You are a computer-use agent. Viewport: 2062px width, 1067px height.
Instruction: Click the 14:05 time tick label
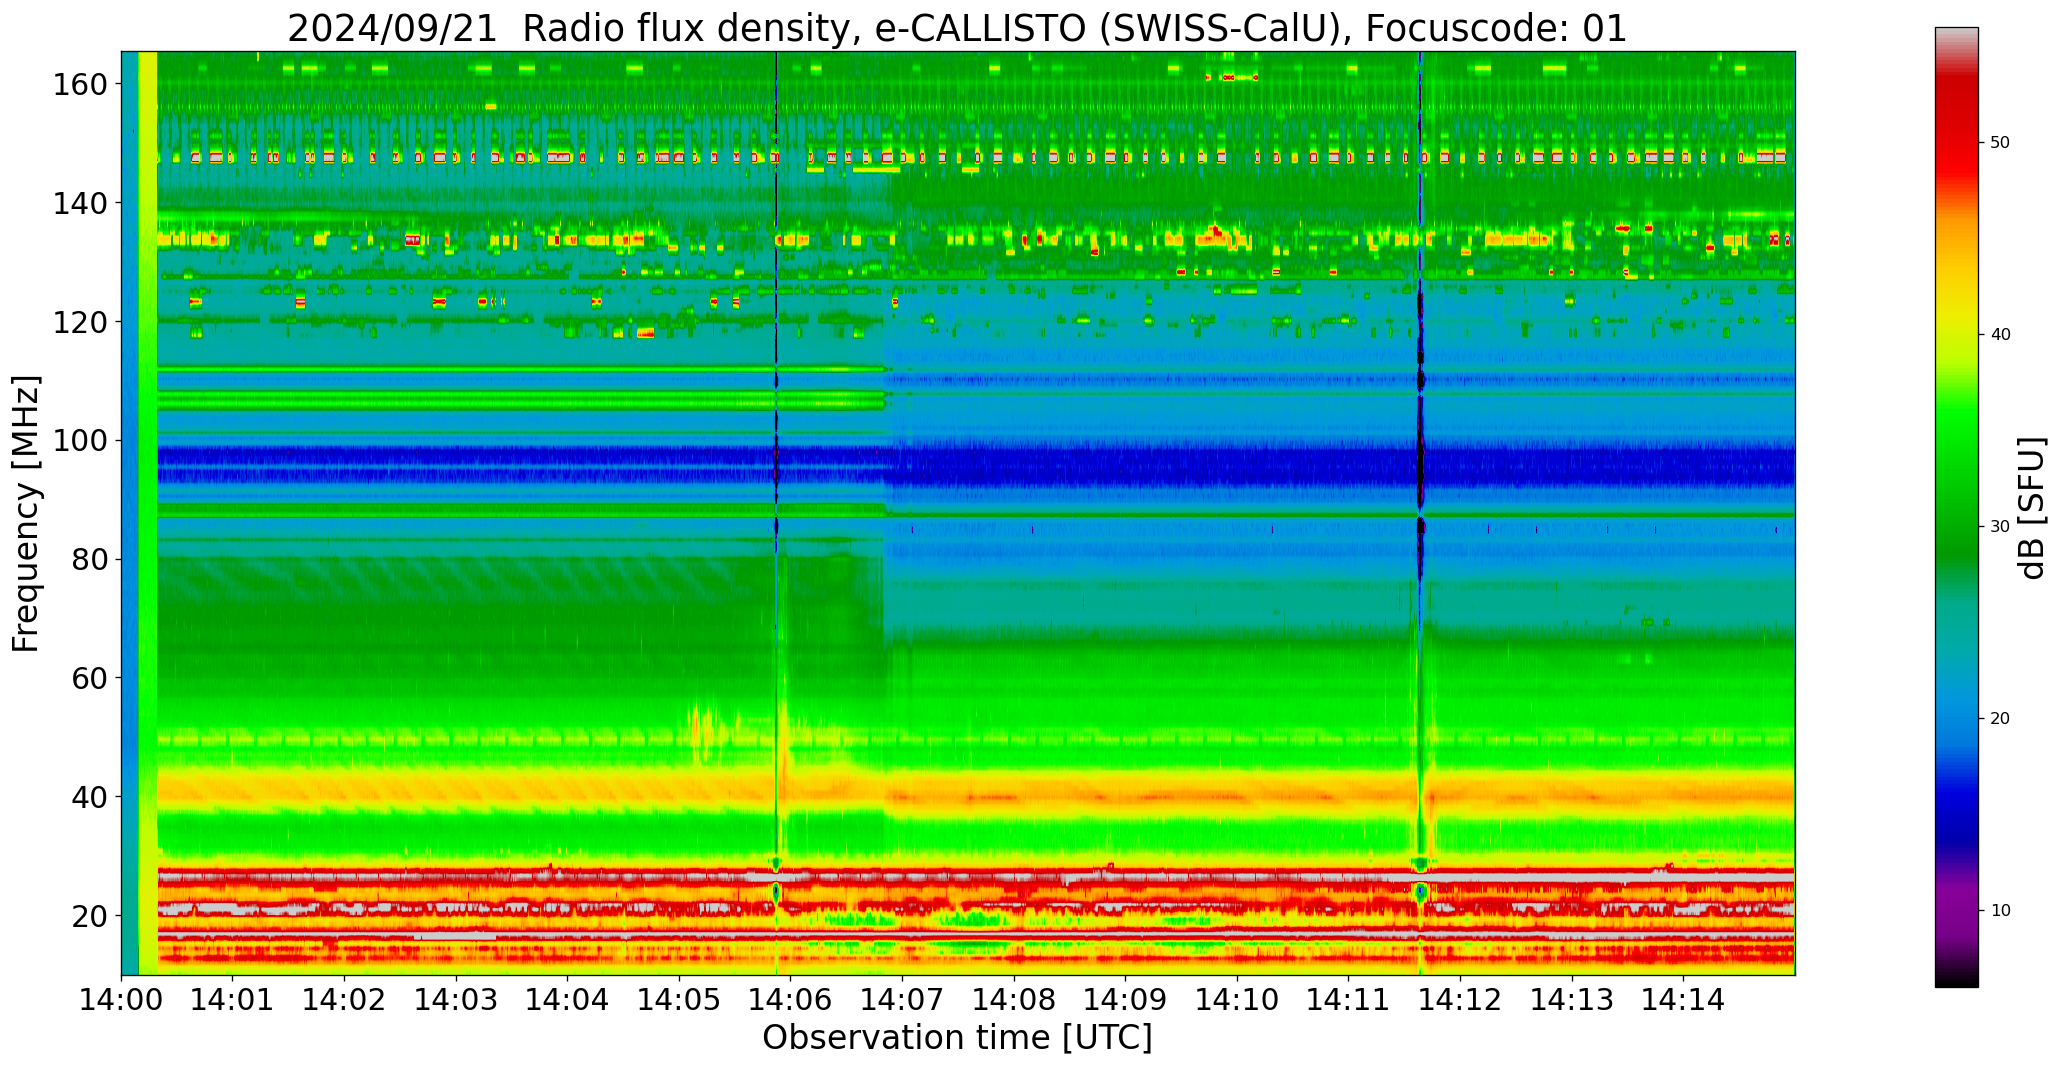pyautogui.click(x=680, y=1000)
